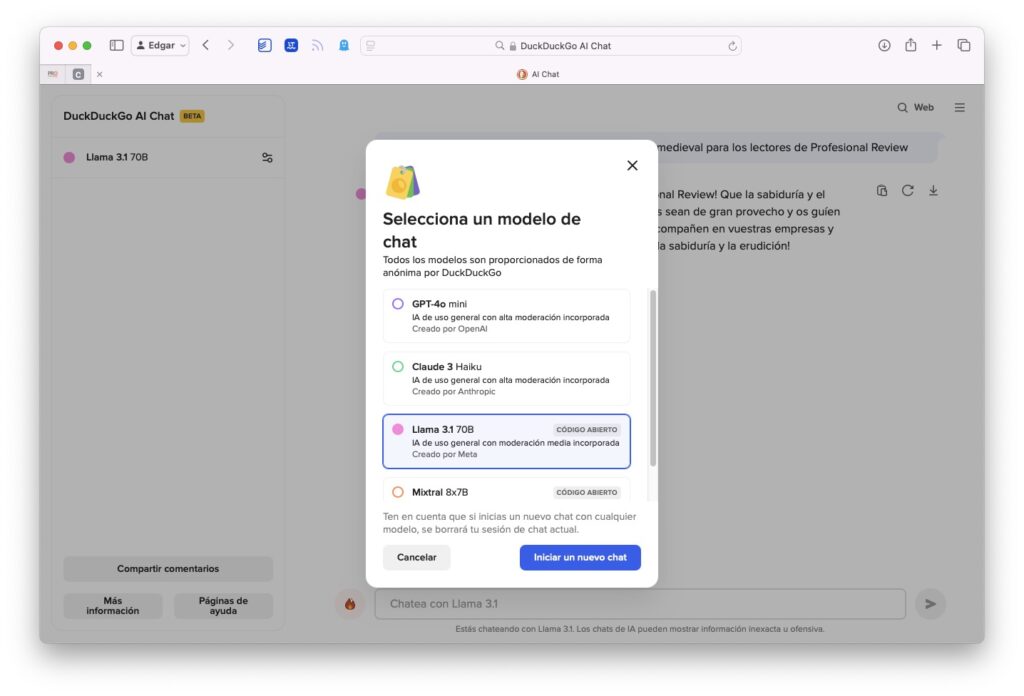Click the reader icon in the address bar
1024x696 pixels.
pyautogui.click(x=371, y=46)
